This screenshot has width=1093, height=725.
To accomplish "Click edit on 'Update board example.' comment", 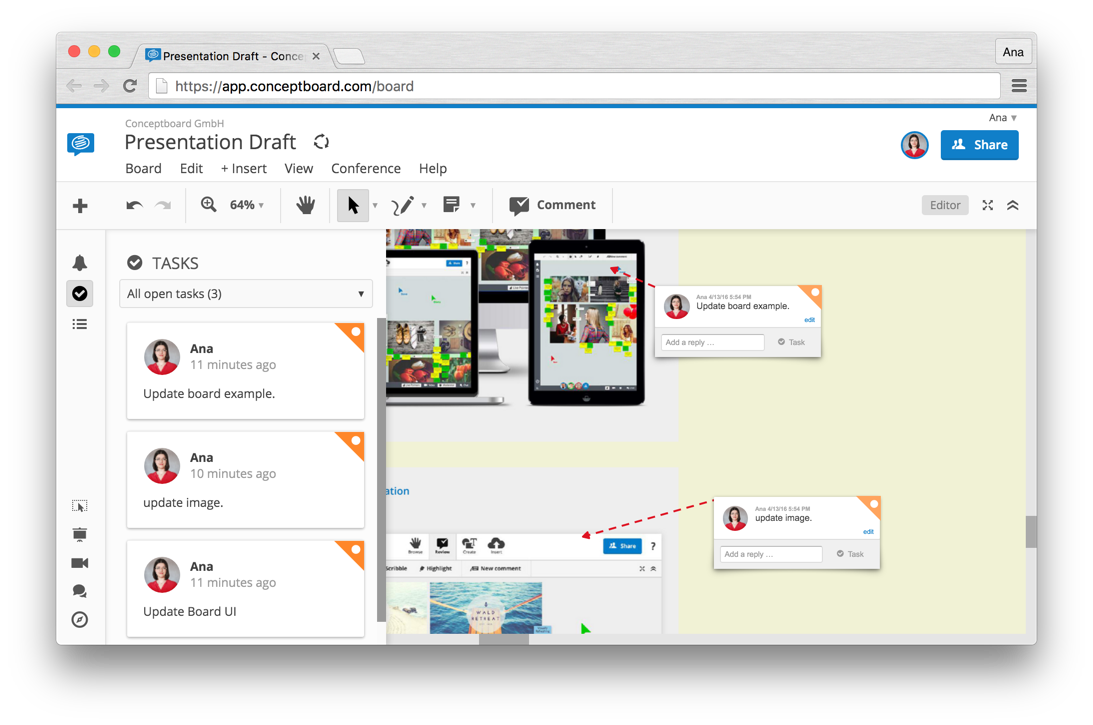I will [809, 320].
